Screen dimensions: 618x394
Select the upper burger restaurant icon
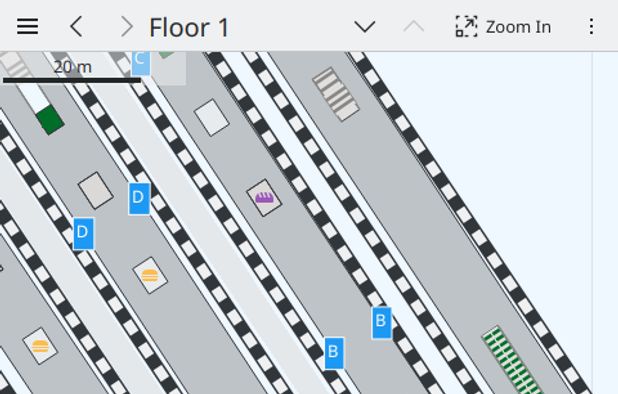(x=150, y=275)
